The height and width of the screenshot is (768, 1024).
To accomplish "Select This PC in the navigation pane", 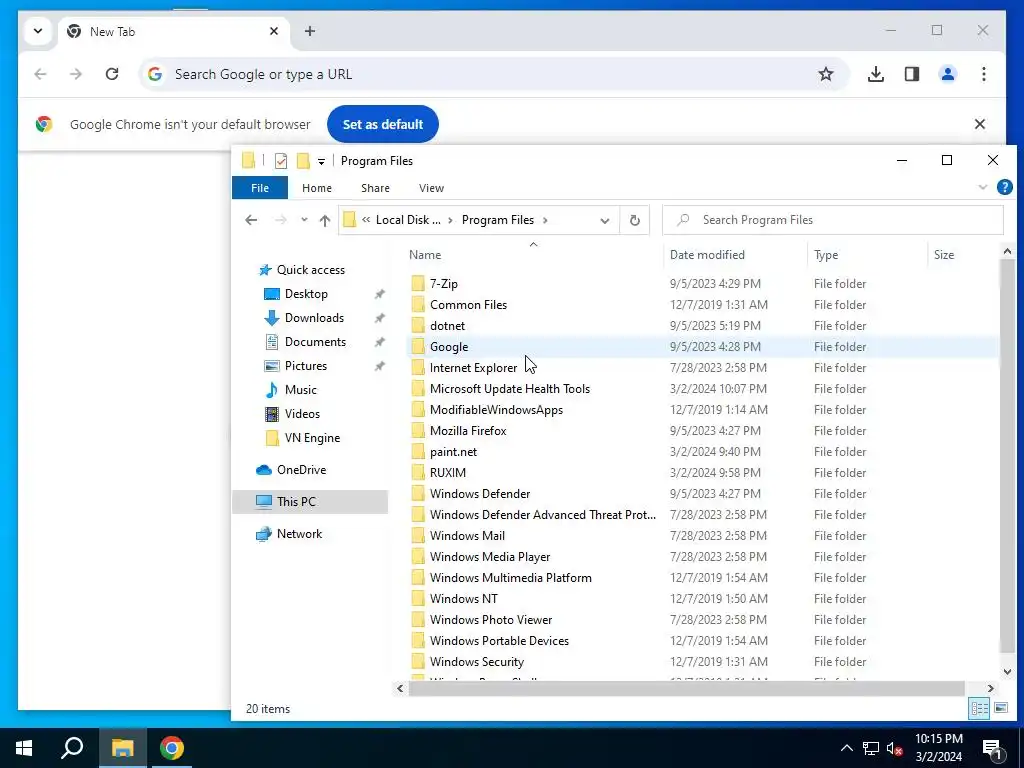I will point(310,502).
